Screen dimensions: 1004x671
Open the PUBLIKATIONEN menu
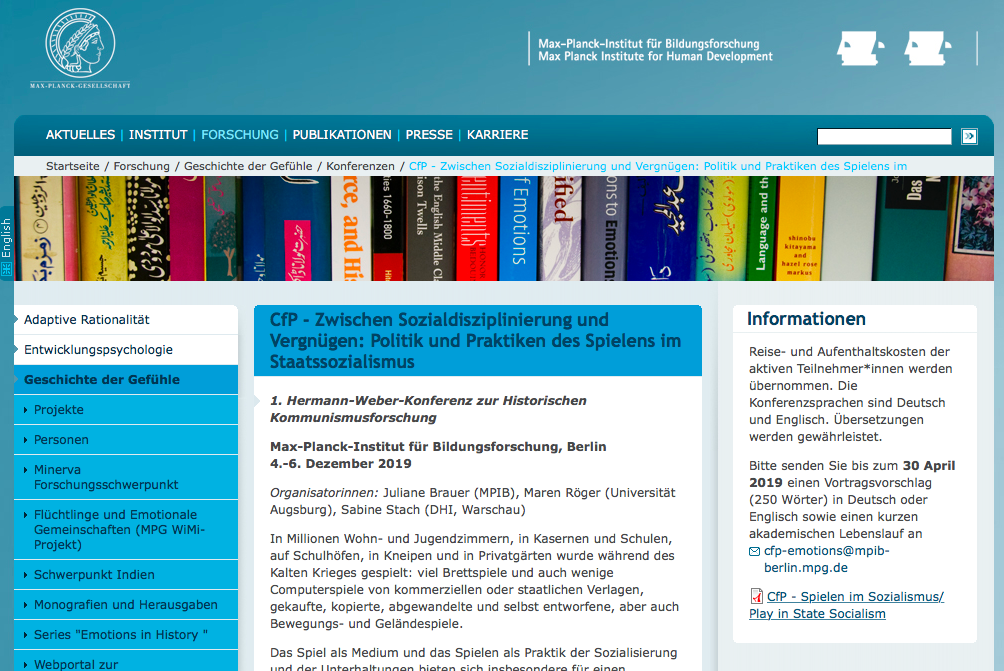click(x=342, y=135)
